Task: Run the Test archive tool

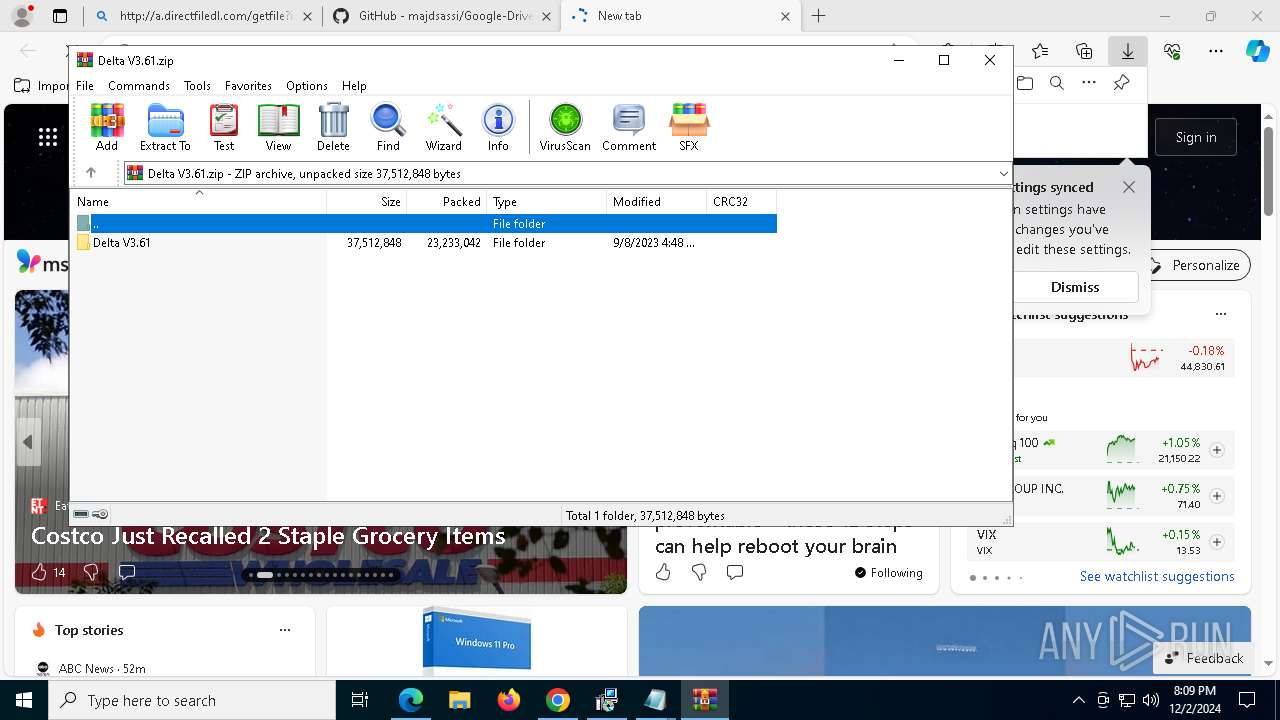Action: point(224,127)
